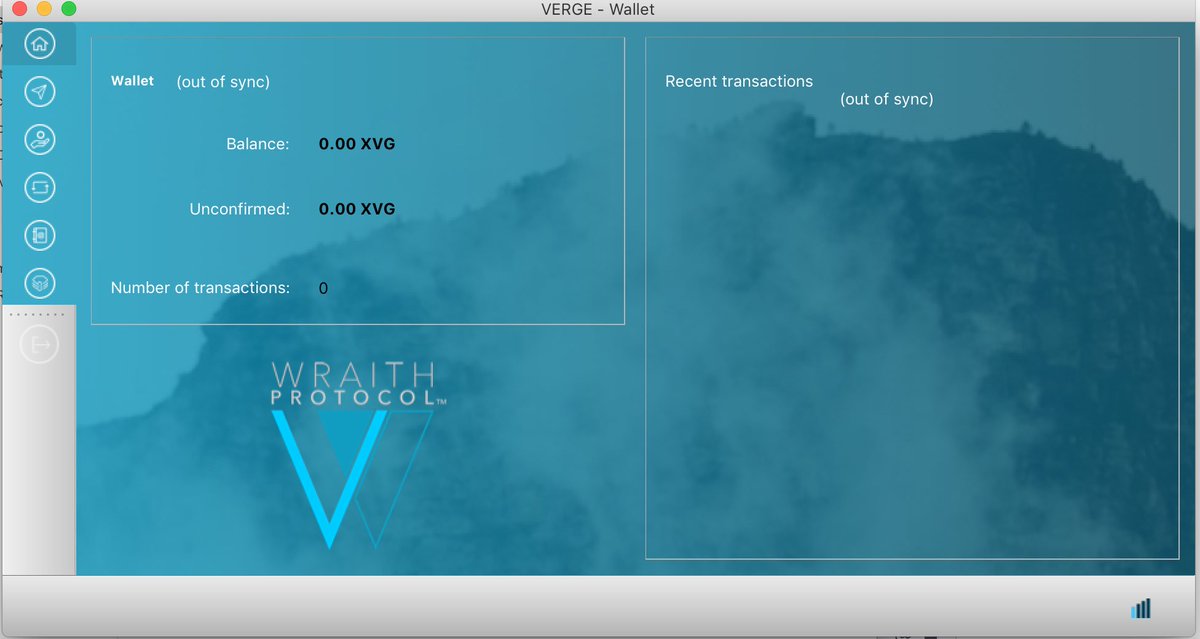This screenshot has width=1200, height=639.
Task: Click the Wallet panel out of sync notice
Action: [x=223, y=82]
